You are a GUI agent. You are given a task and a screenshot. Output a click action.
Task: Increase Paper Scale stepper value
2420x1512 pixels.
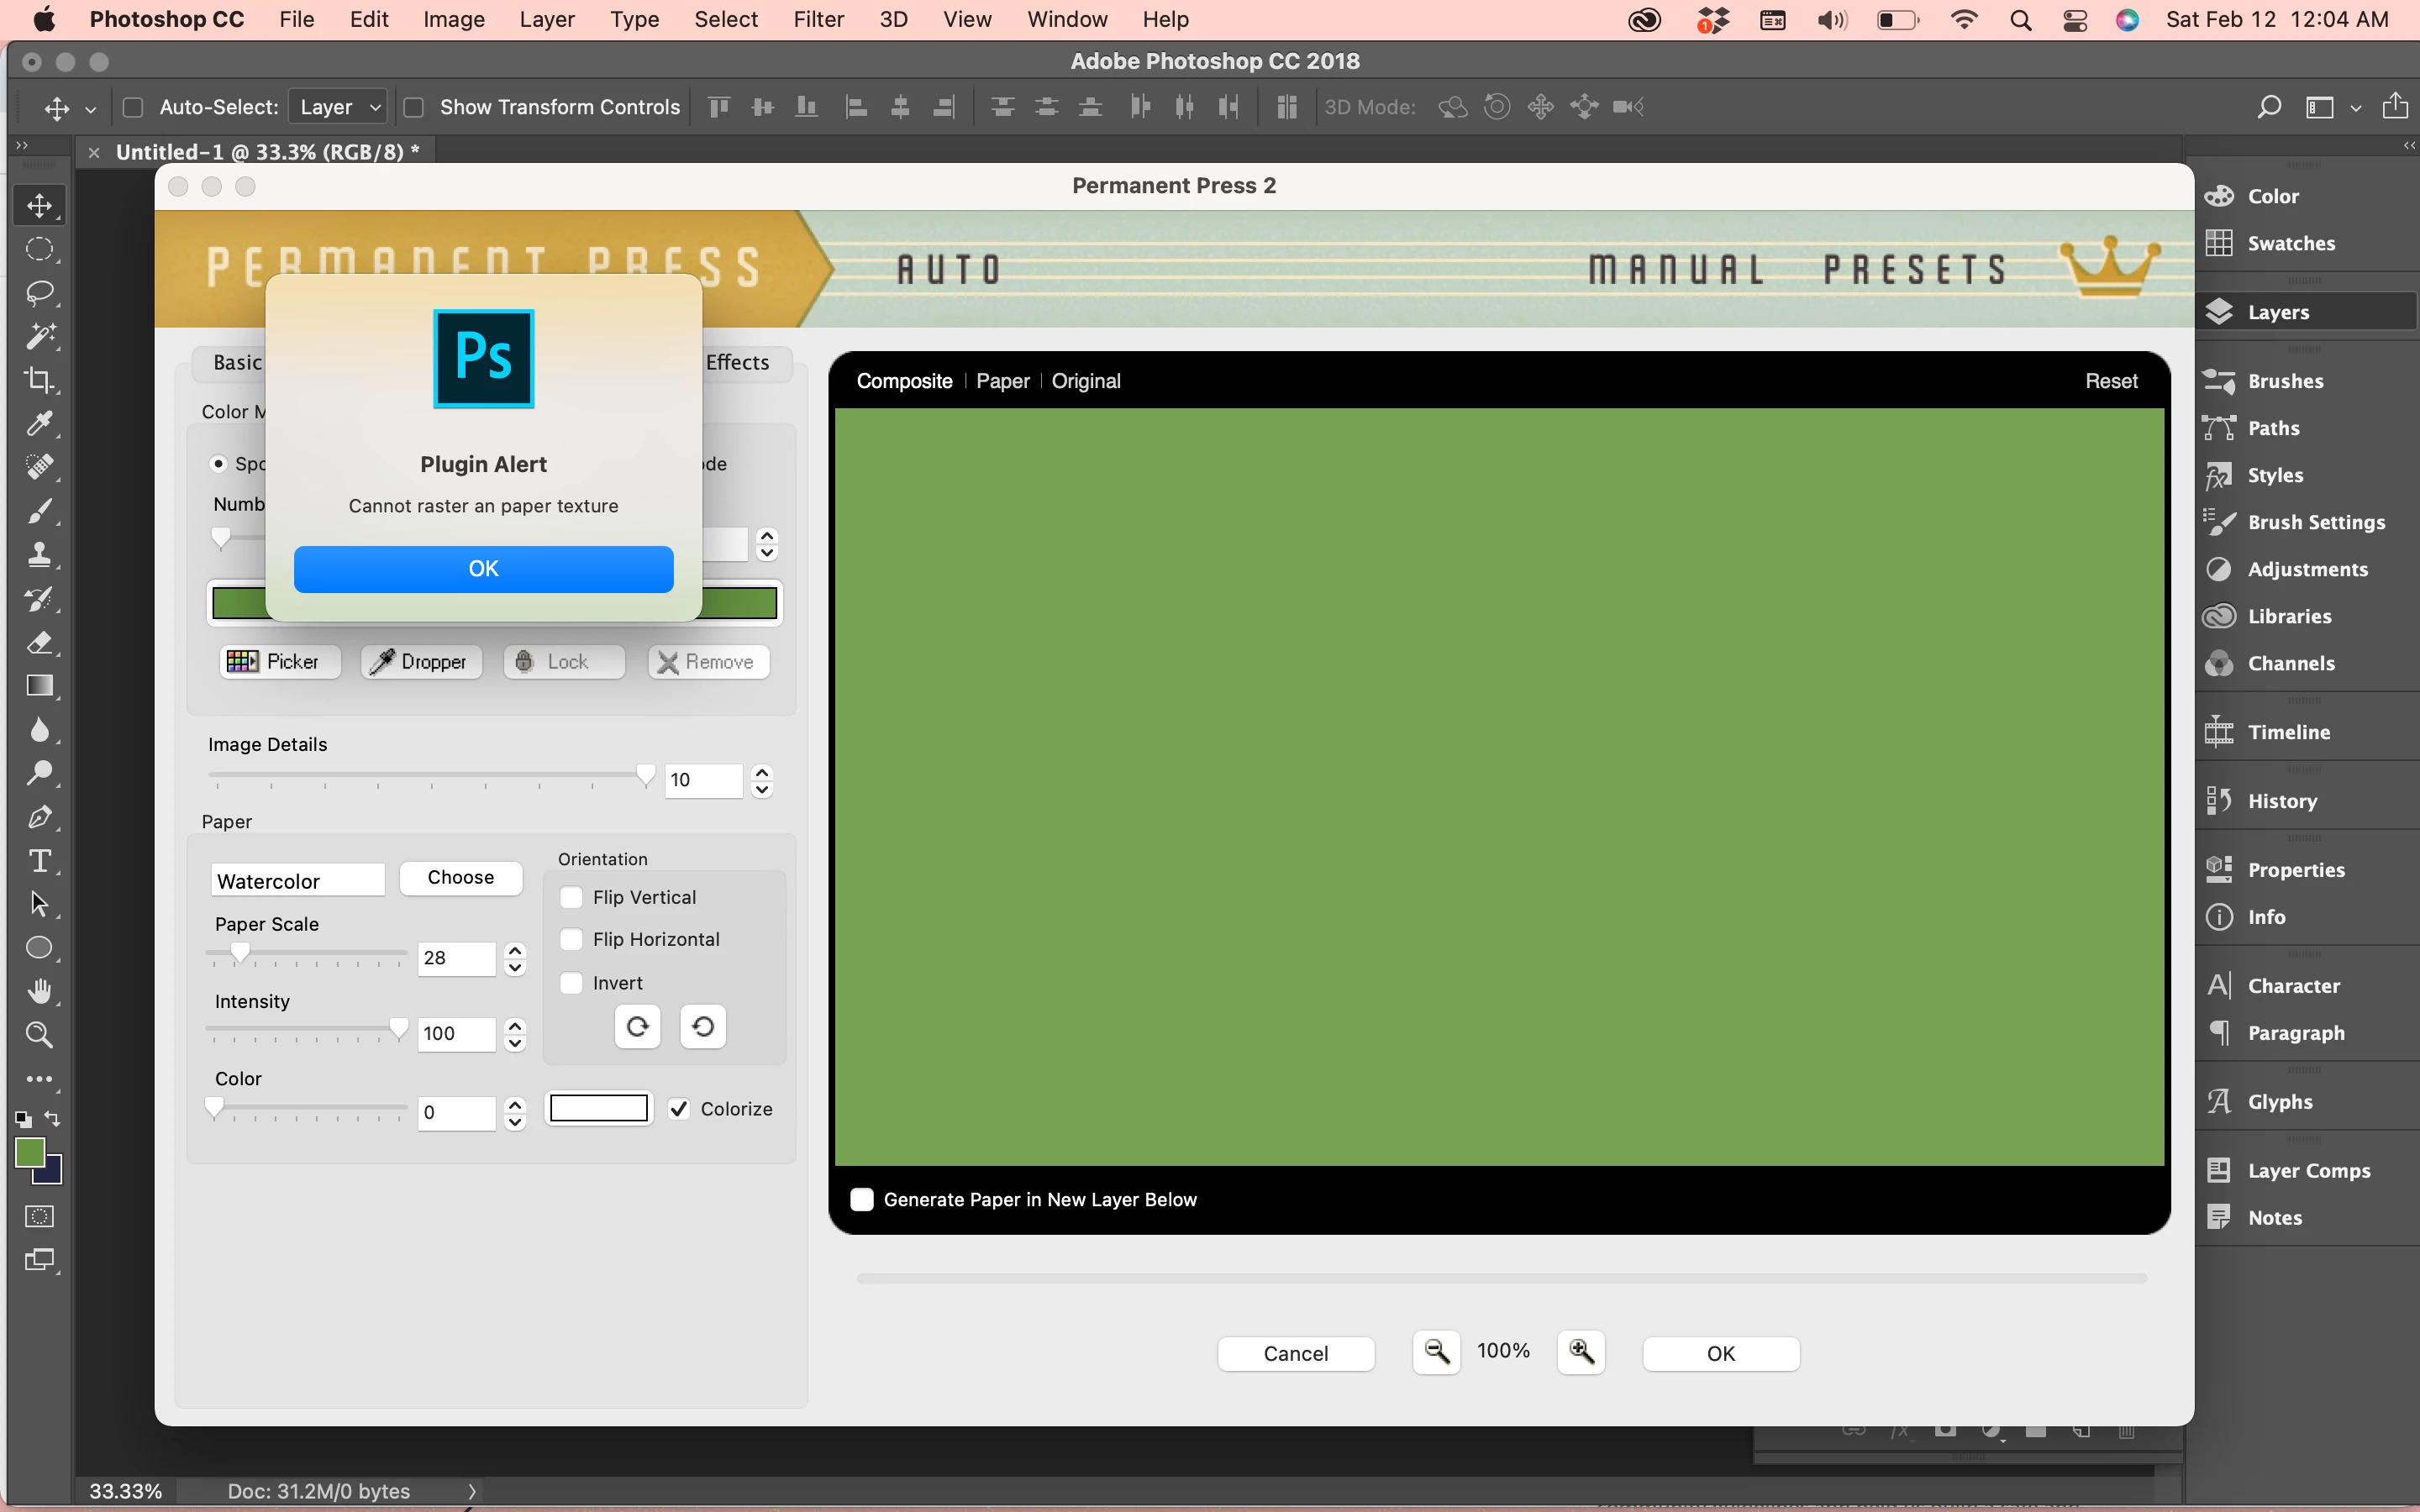[x=515, y=949]
